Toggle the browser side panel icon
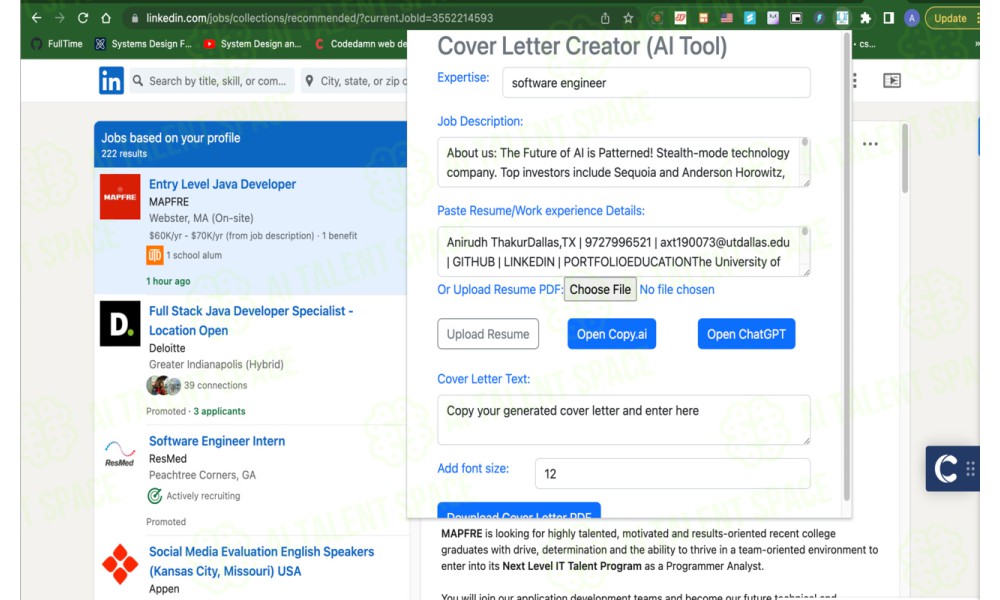Screen dimensions: 1000x600 pyautogui.click(x=888, y=18)
